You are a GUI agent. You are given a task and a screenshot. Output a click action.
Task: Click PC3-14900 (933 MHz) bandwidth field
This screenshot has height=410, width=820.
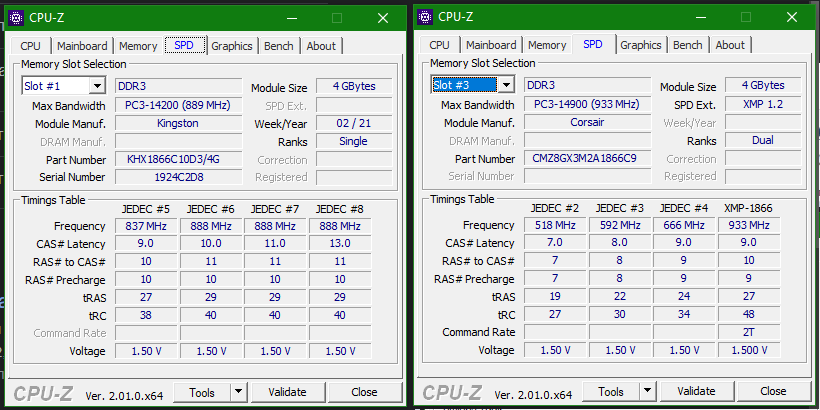(x=587, y=104)
